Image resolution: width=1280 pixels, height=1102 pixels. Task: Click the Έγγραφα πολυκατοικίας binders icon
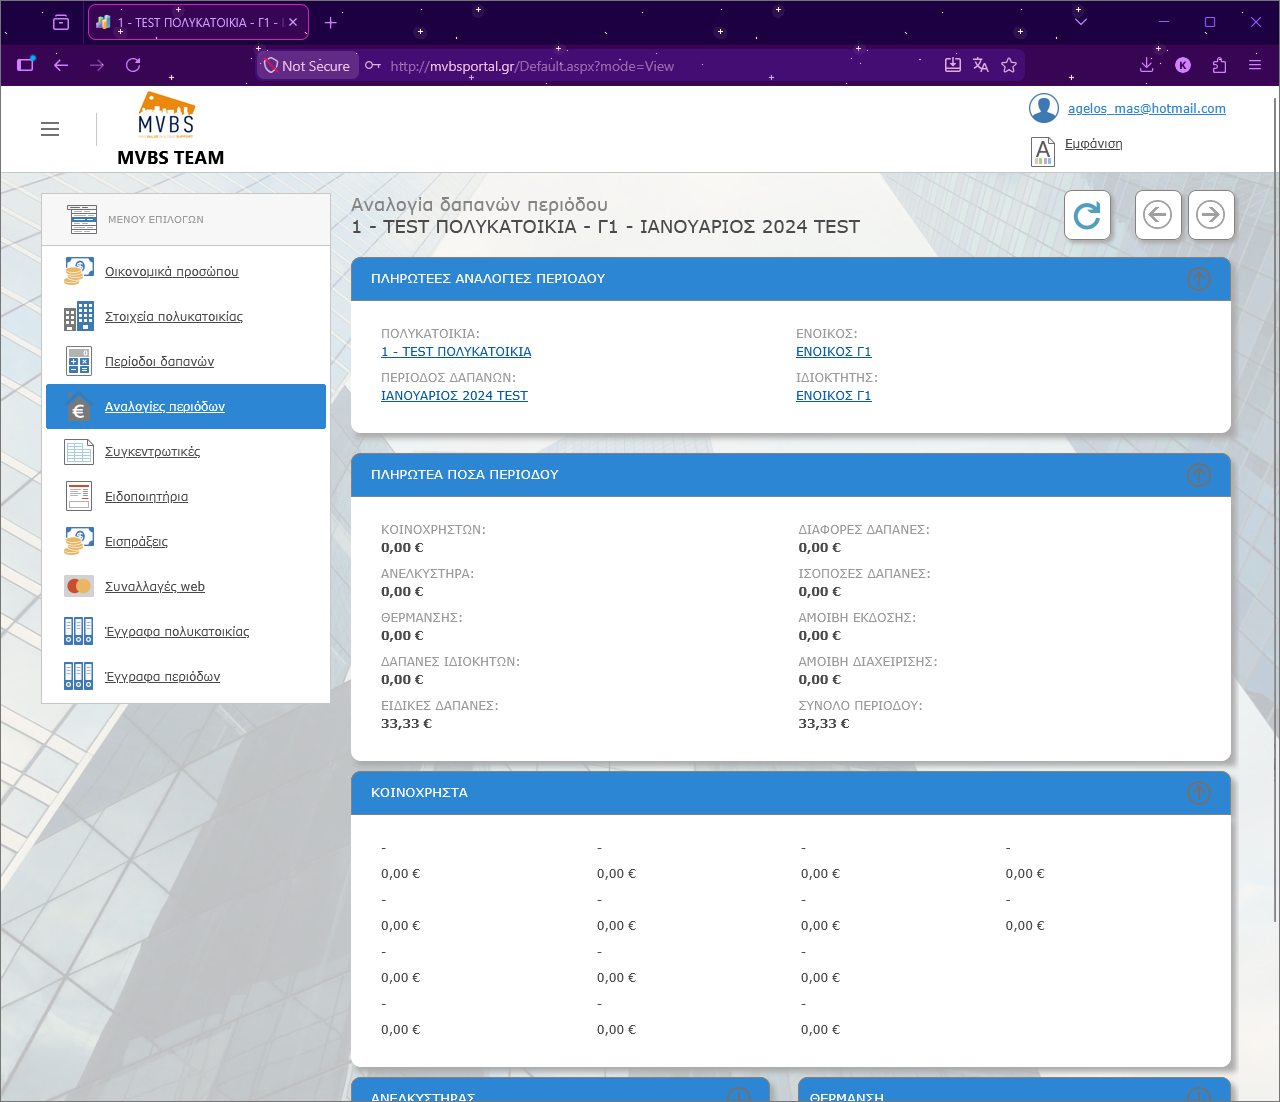click(79, 631)
